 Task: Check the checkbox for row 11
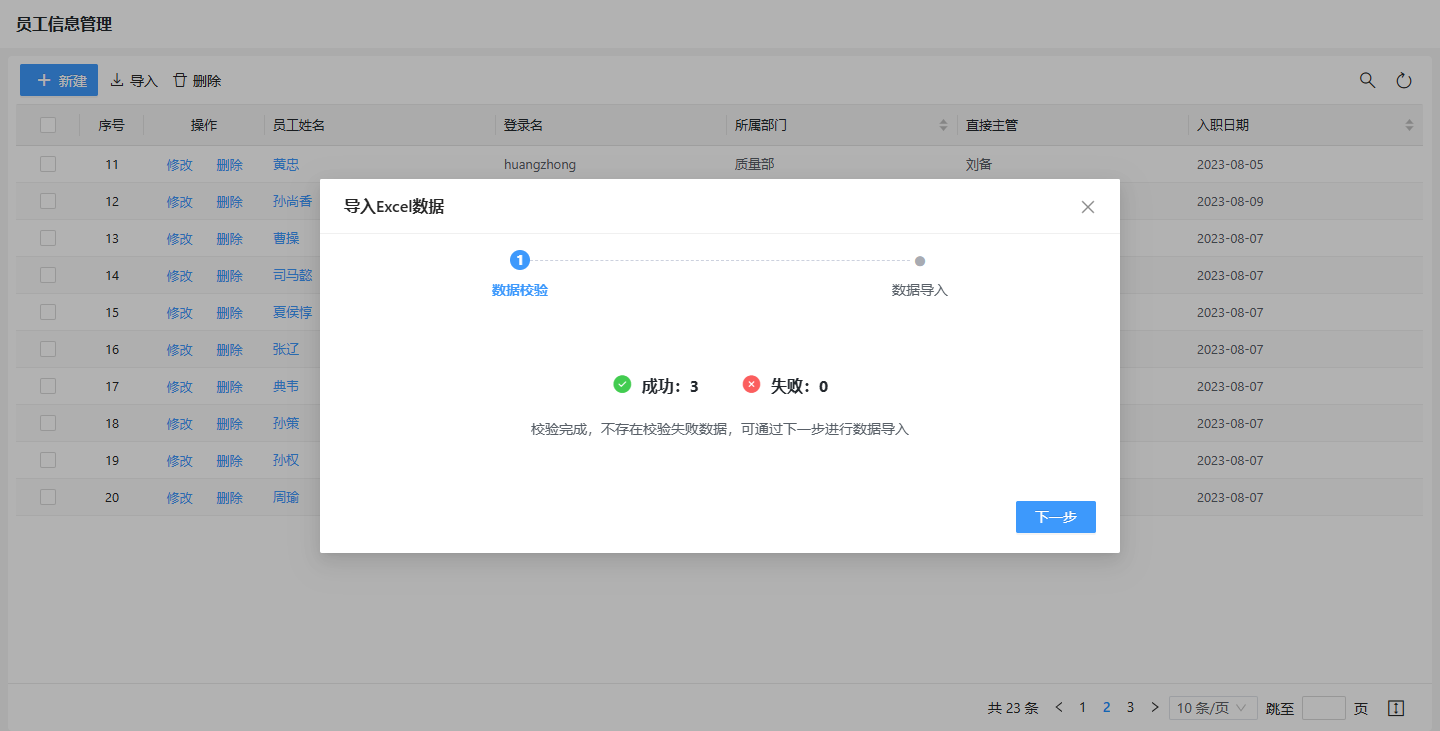[x=48, y=164]
